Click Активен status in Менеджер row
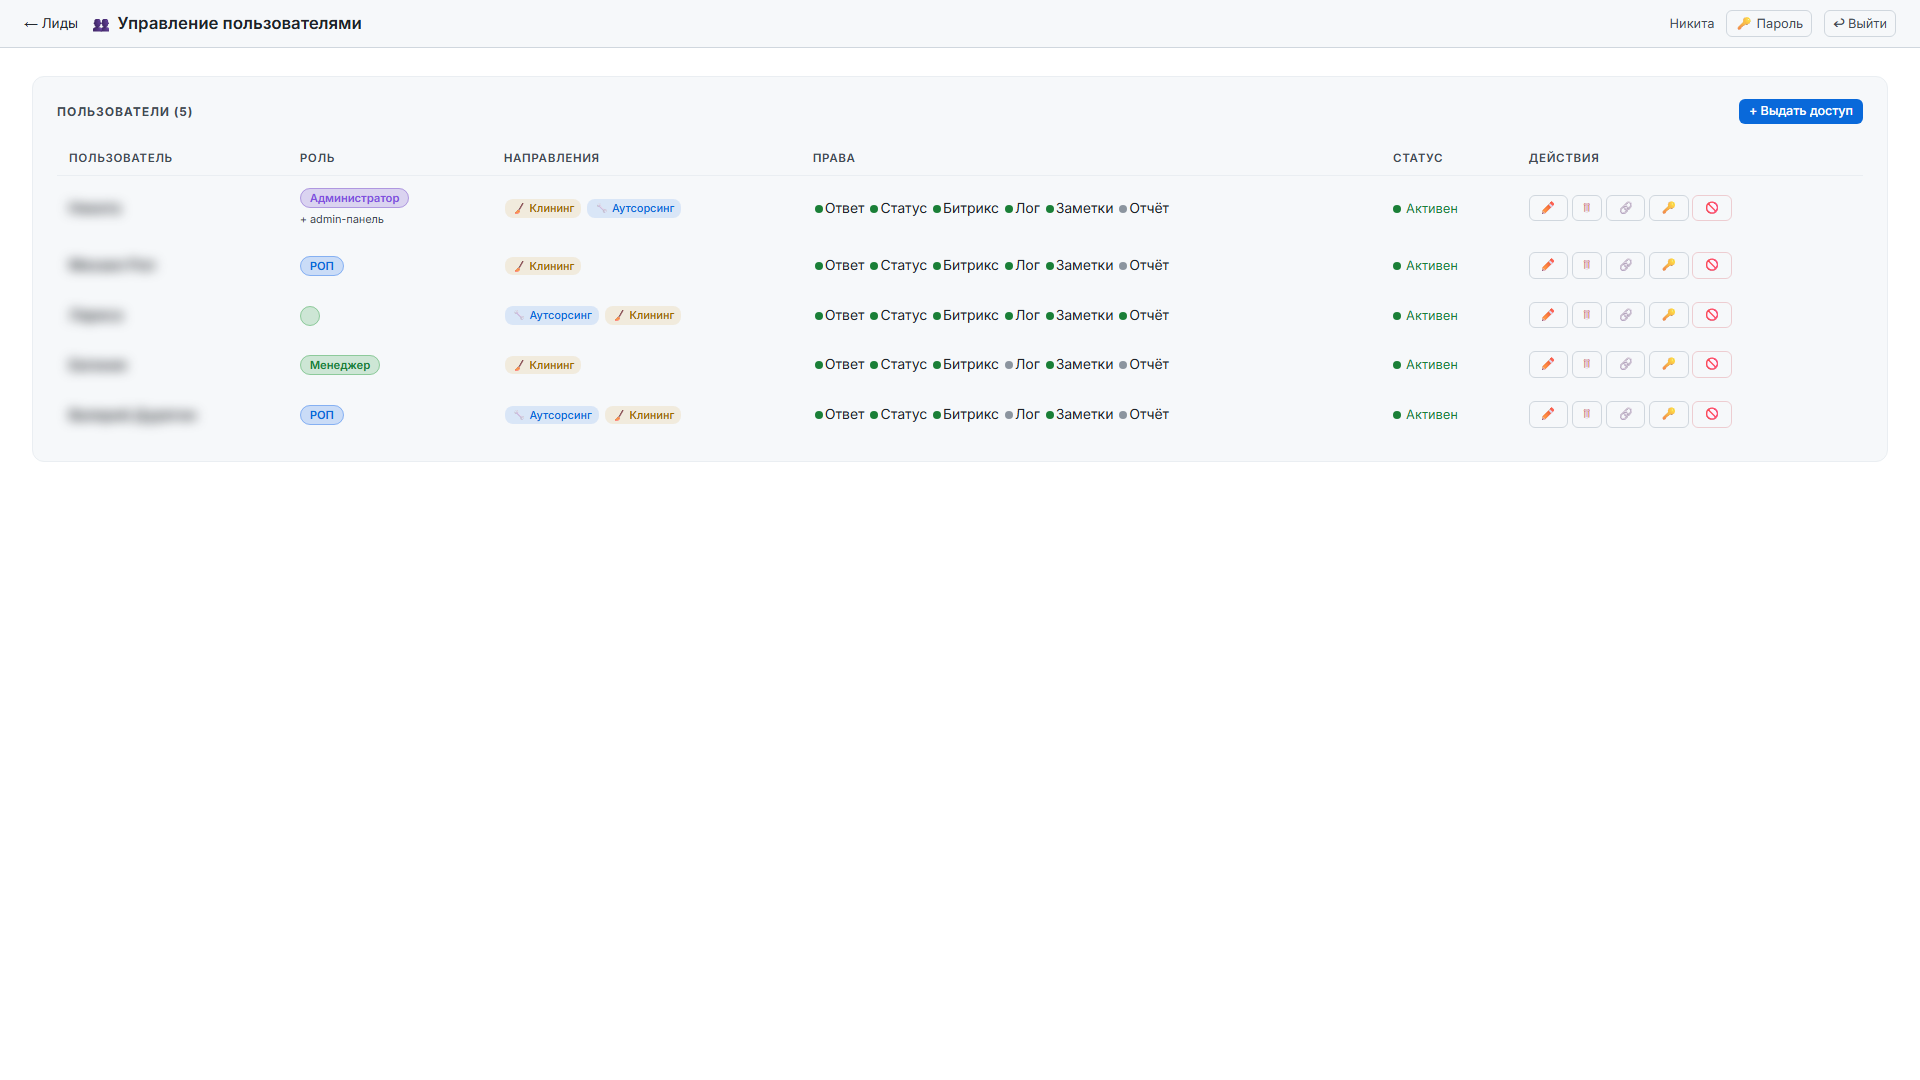 pos(1425,364)
